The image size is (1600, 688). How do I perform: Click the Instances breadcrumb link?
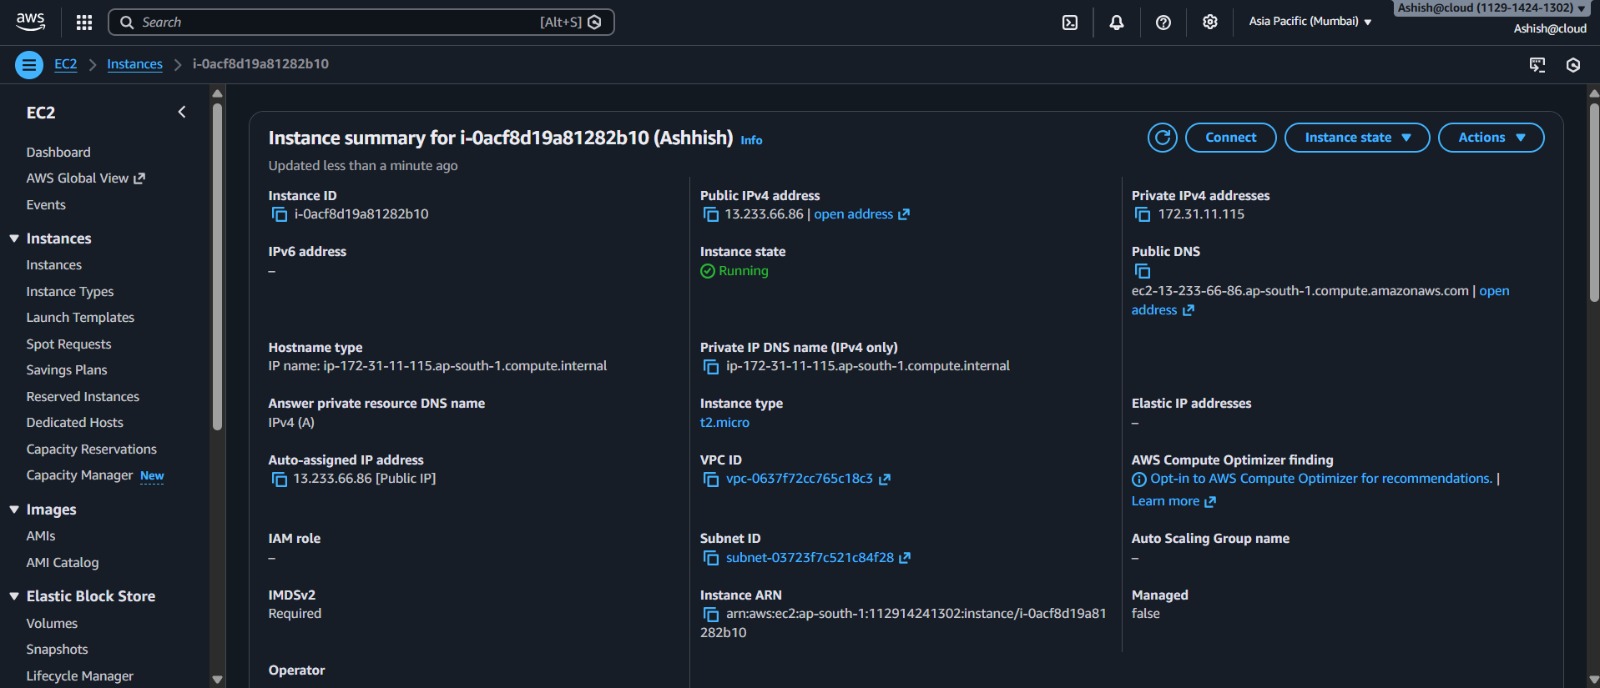pos(135,64)
